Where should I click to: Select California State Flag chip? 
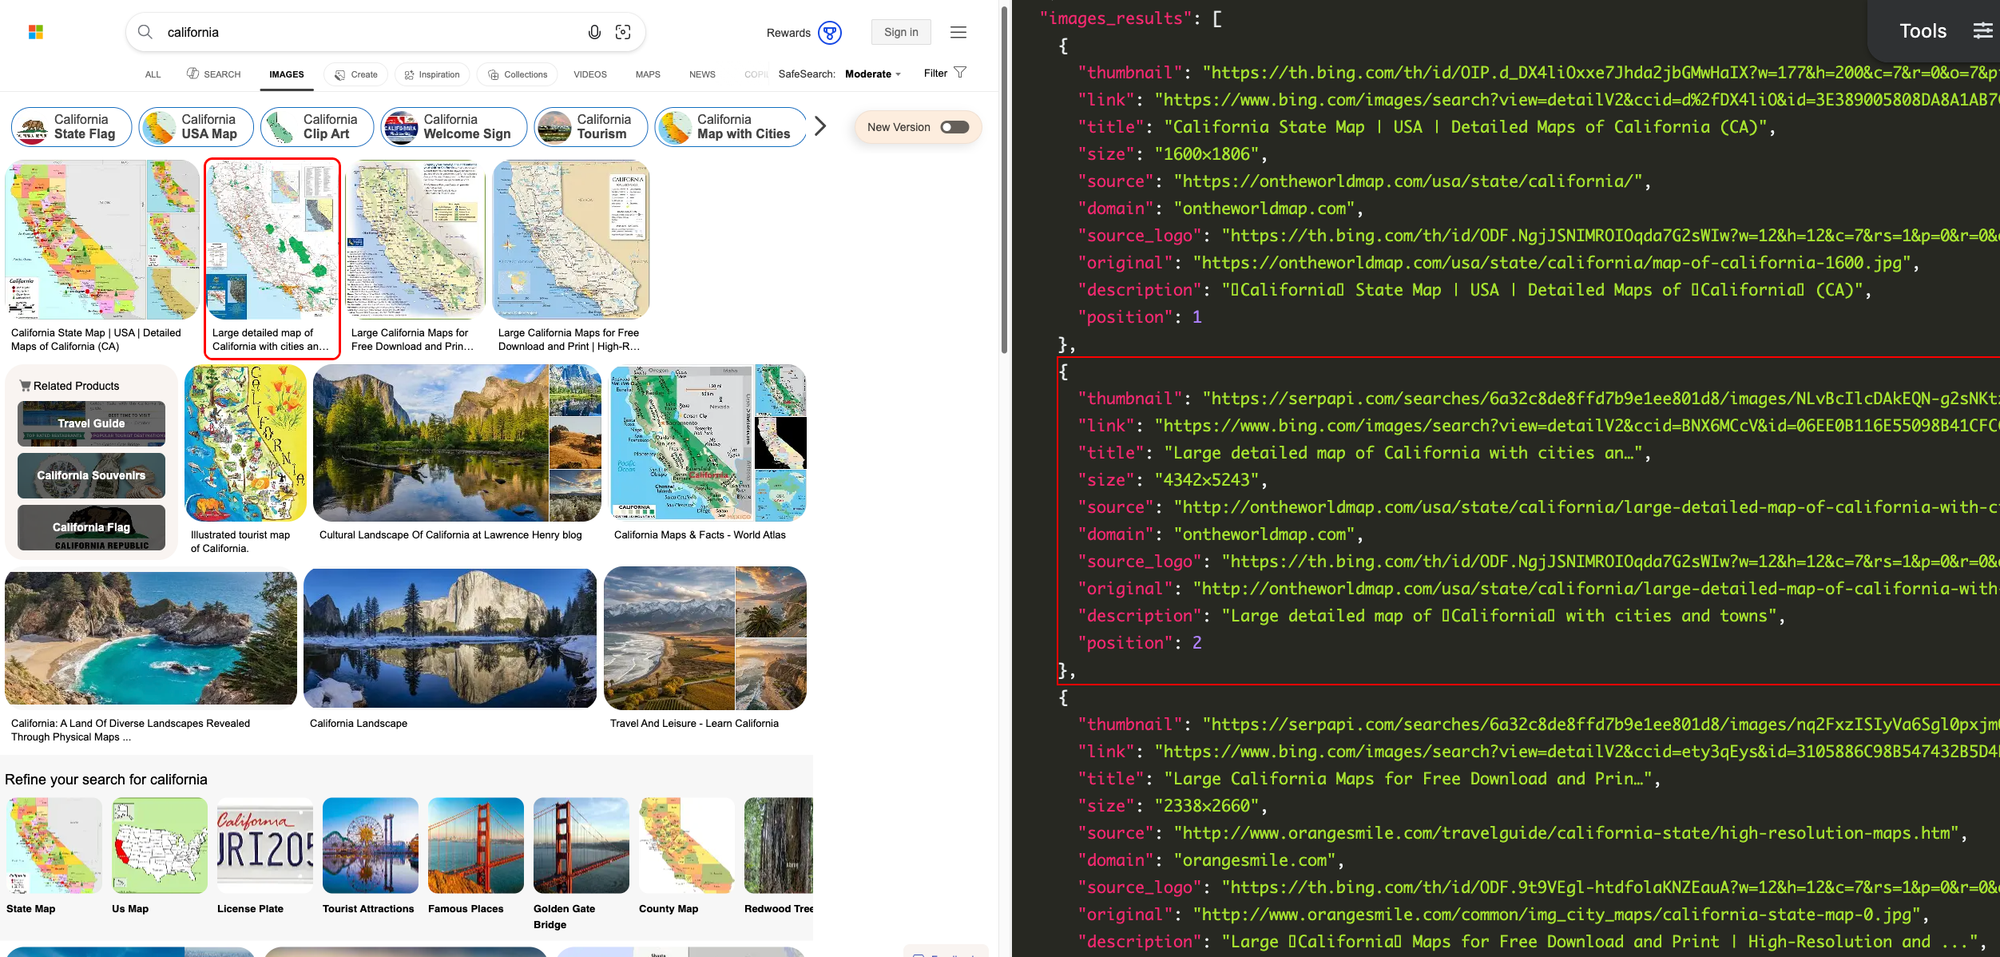[x=72, y=127]
